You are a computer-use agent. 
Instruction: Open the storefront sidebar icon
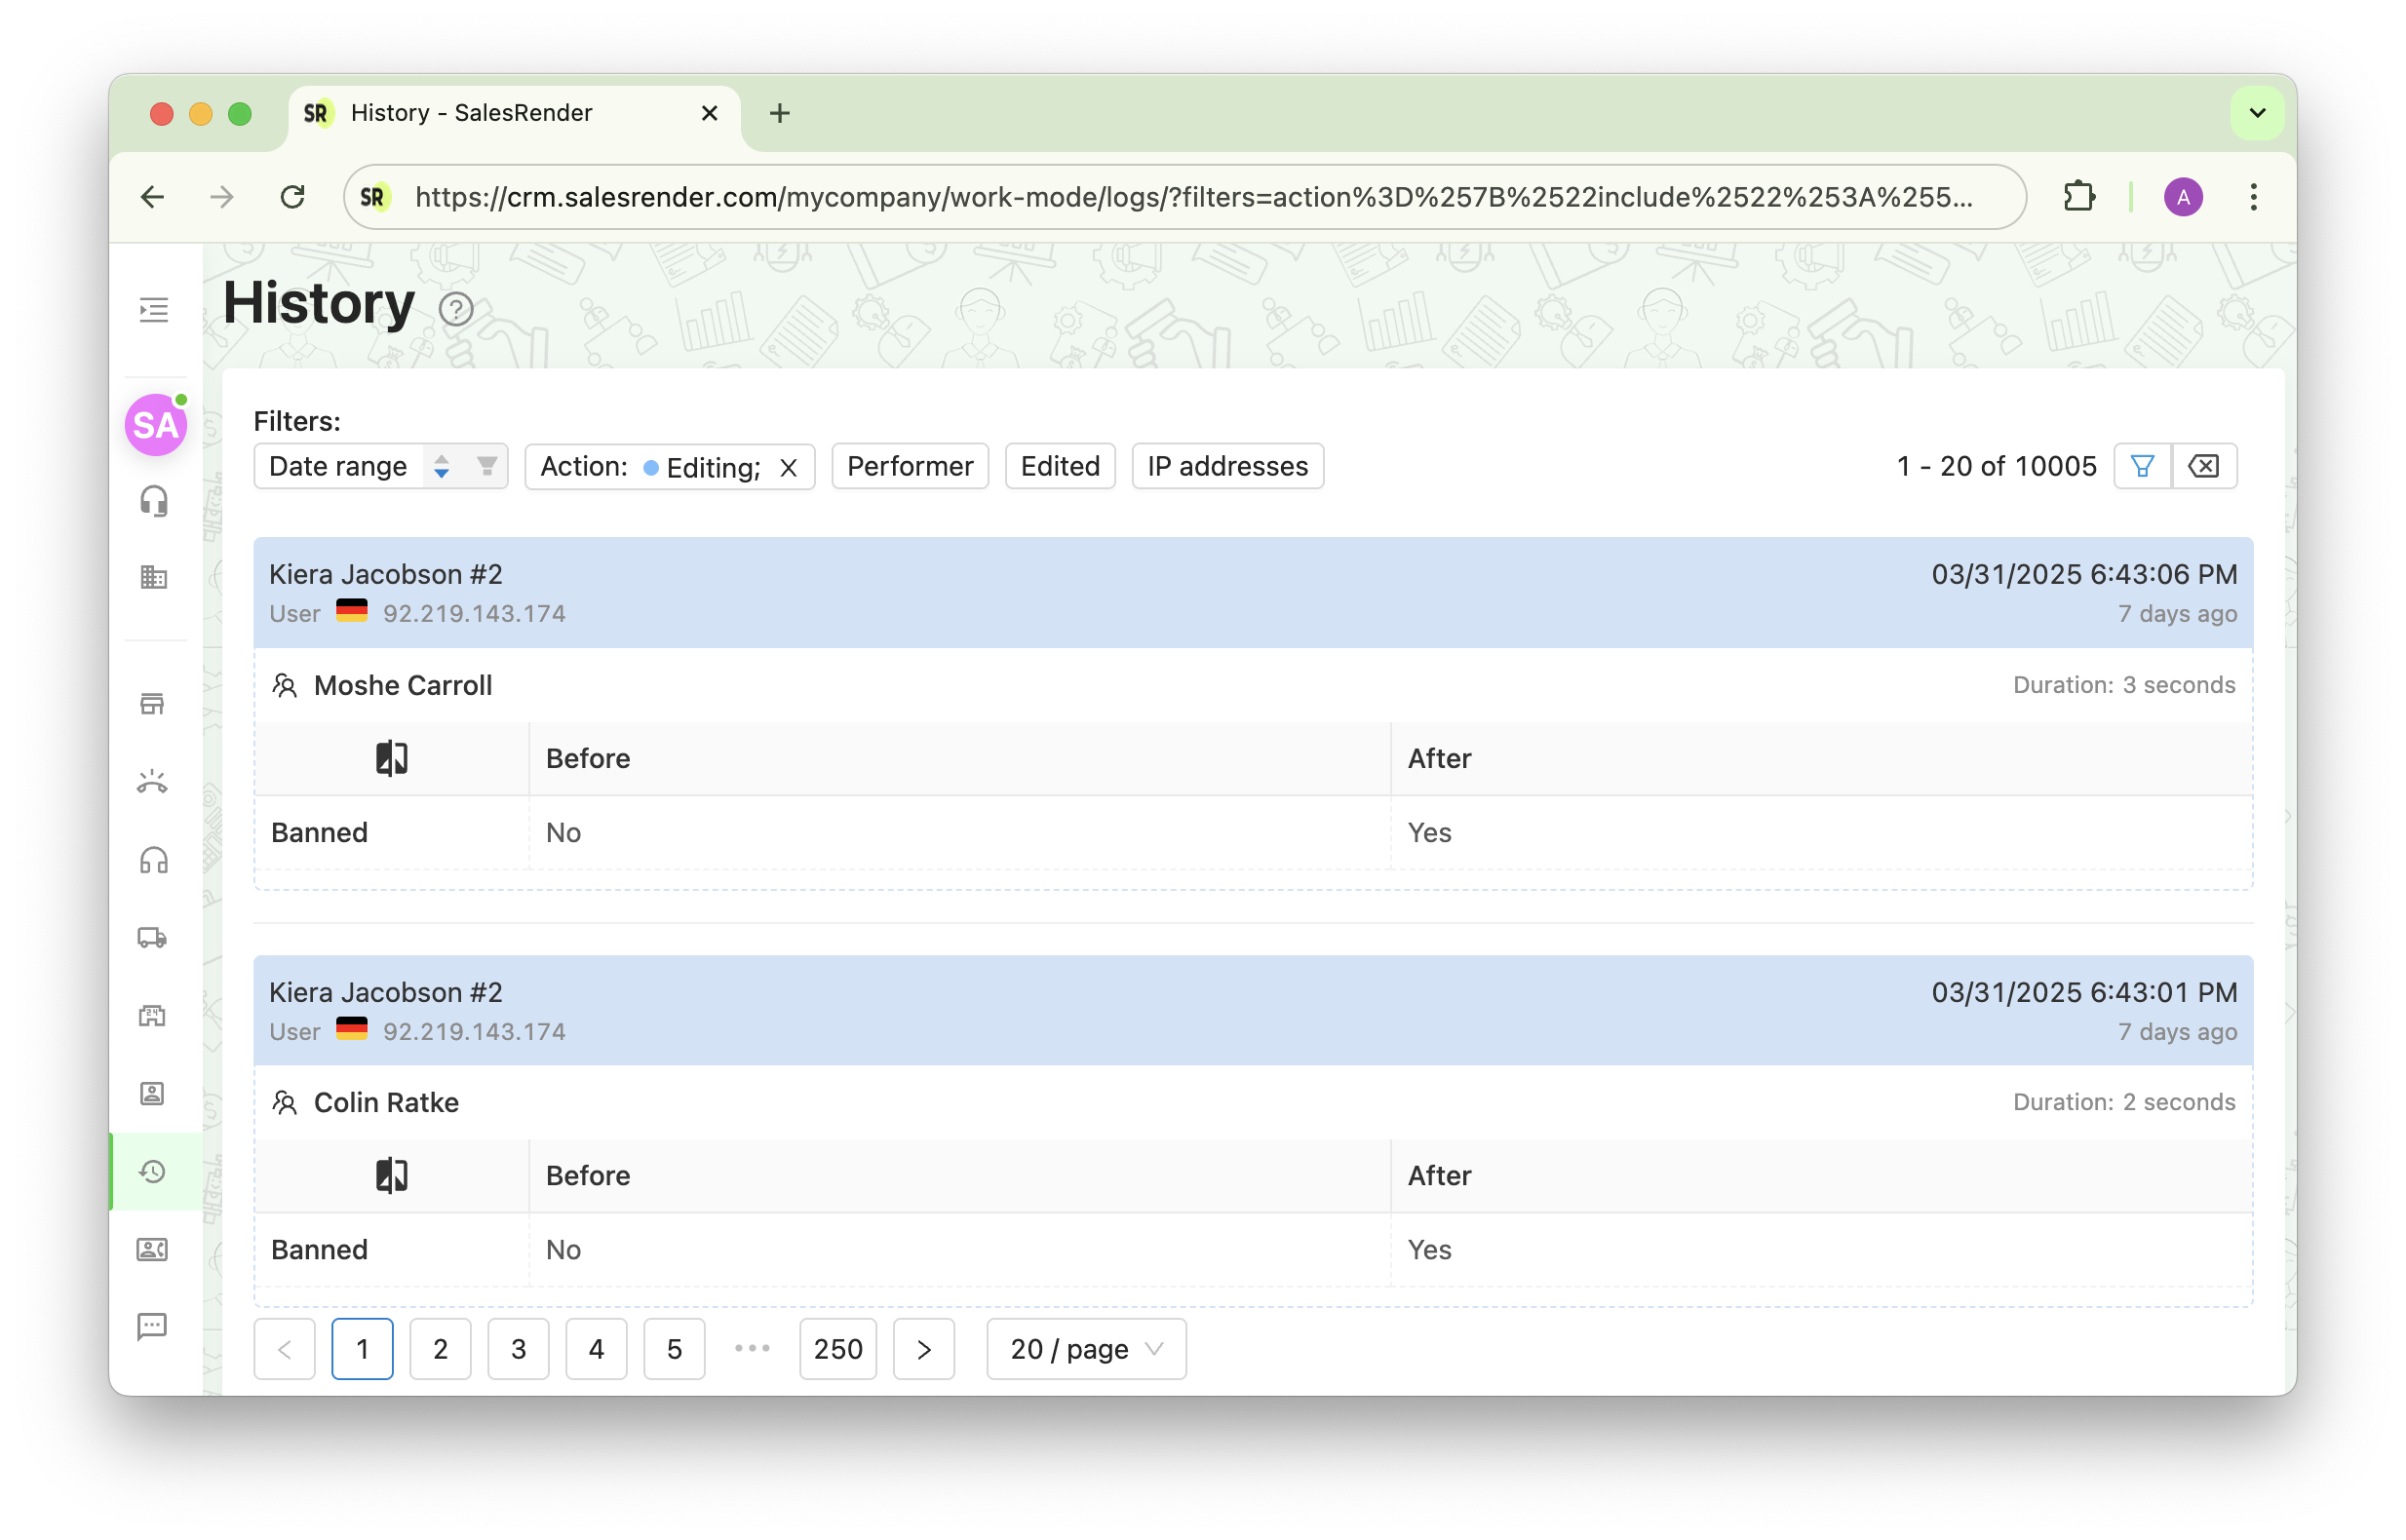click(x=152, y=704)
